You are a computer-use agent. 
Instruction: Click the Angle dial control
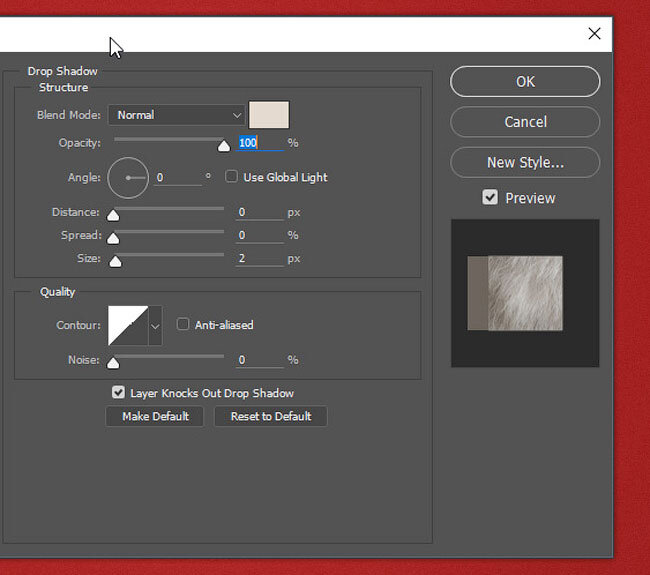pyautogui.click(x=128, y=178)
